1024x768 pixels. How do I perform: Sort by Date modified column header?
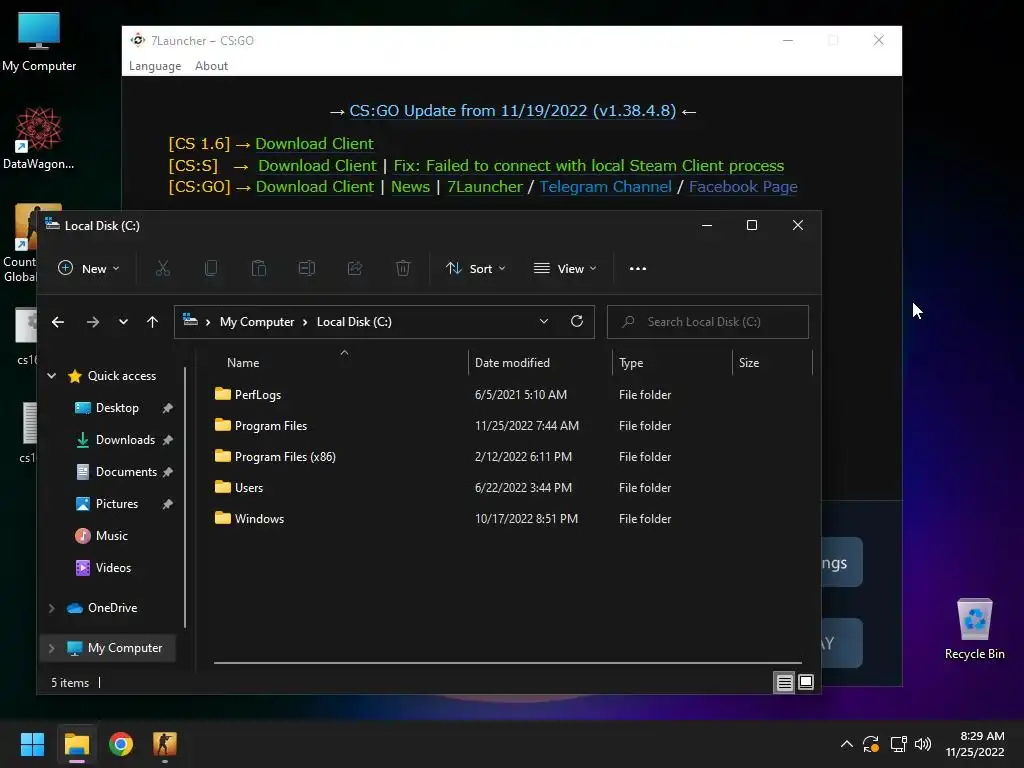coord(512,362)
